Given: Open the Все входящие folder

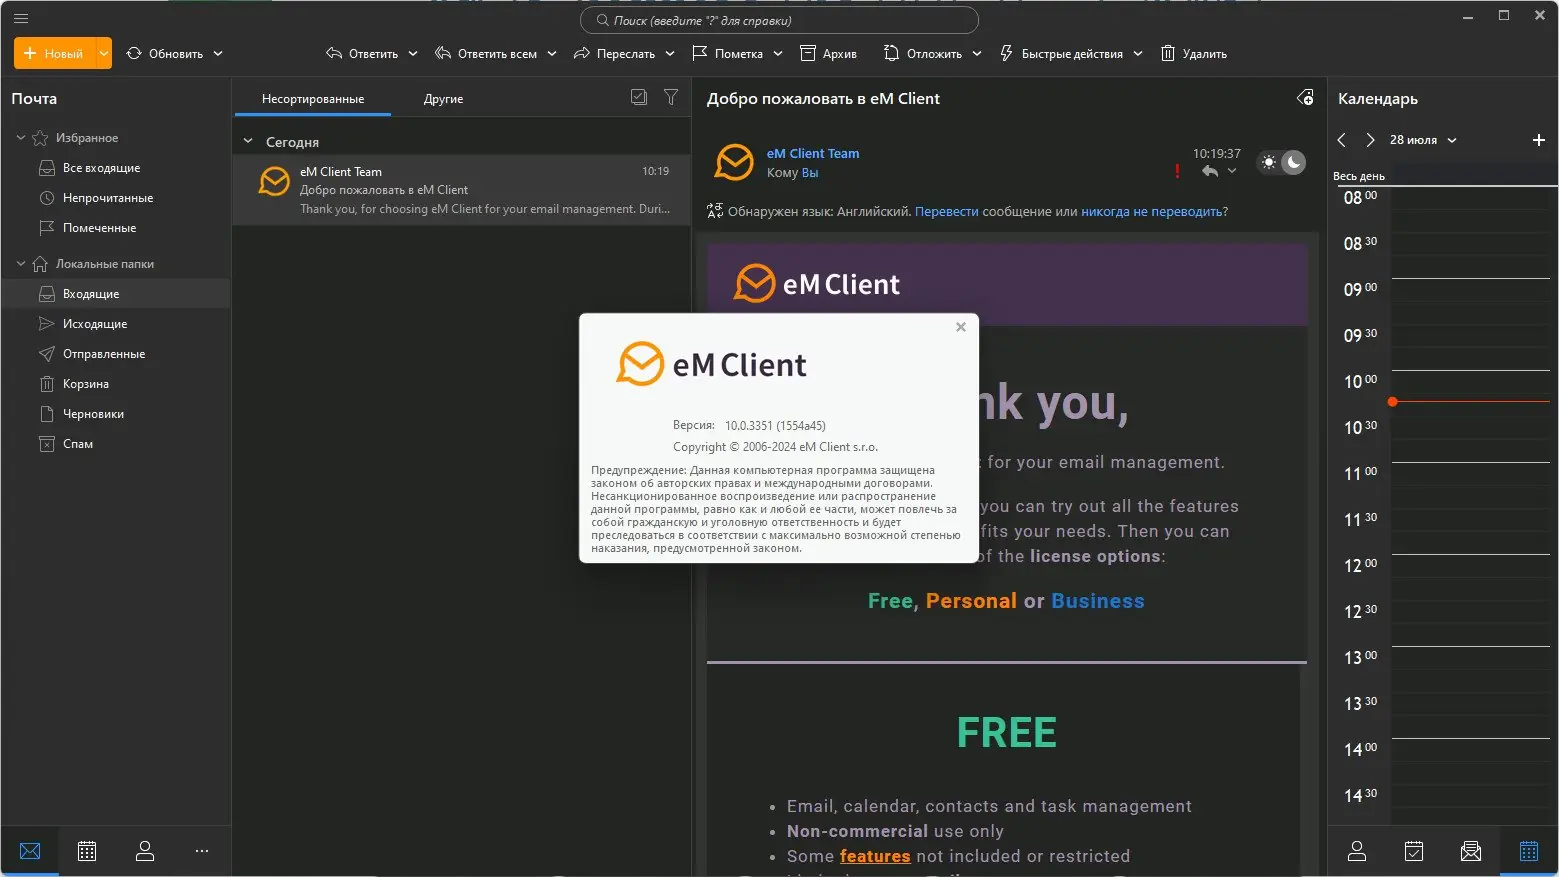Looking at the screenshot, I should (116, 168).
